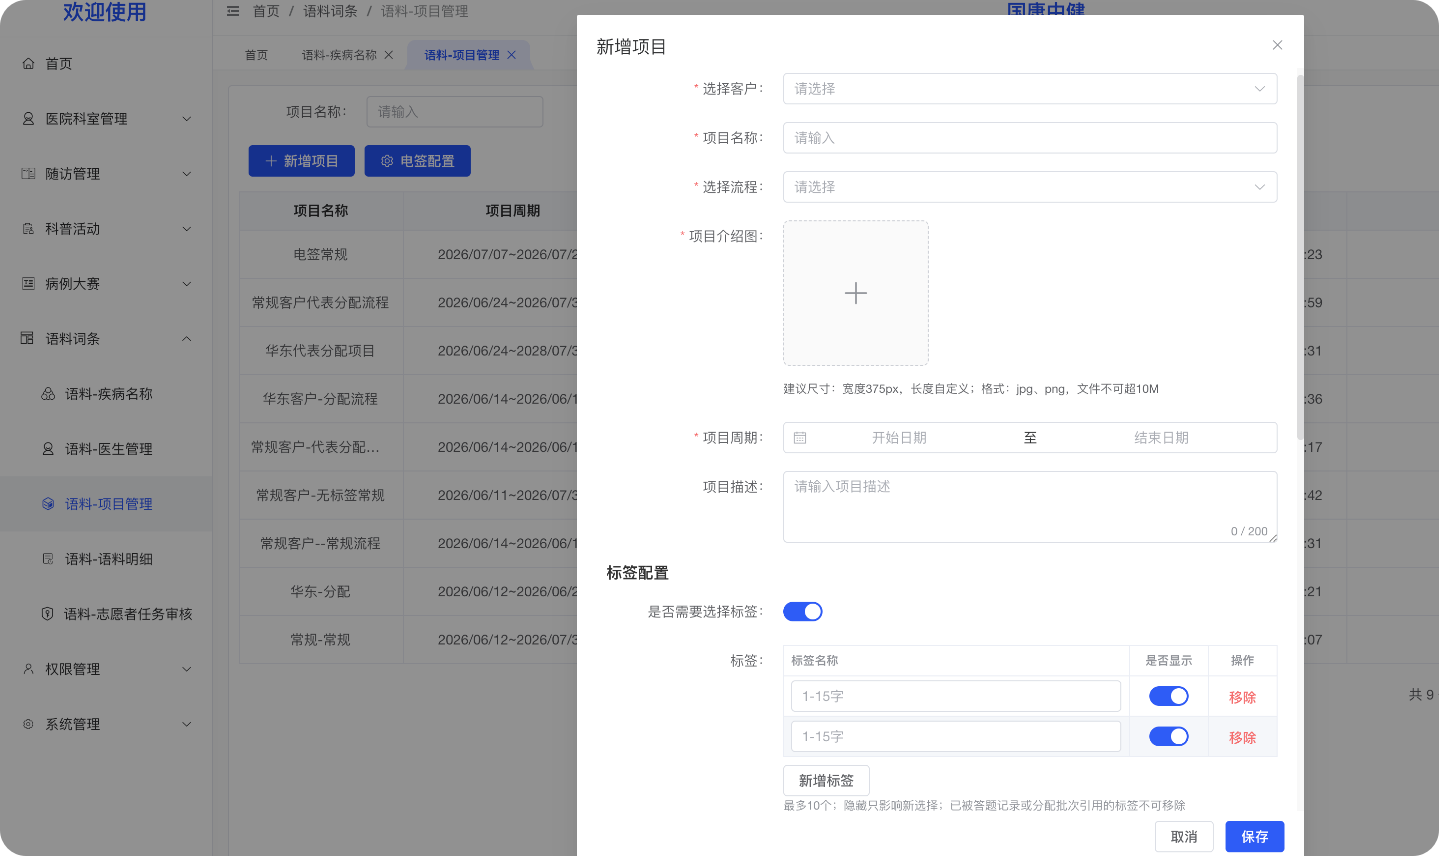Click the dialog vertical scrollbar
This screenshot has width=1439, height=856.
(1300, 258)
